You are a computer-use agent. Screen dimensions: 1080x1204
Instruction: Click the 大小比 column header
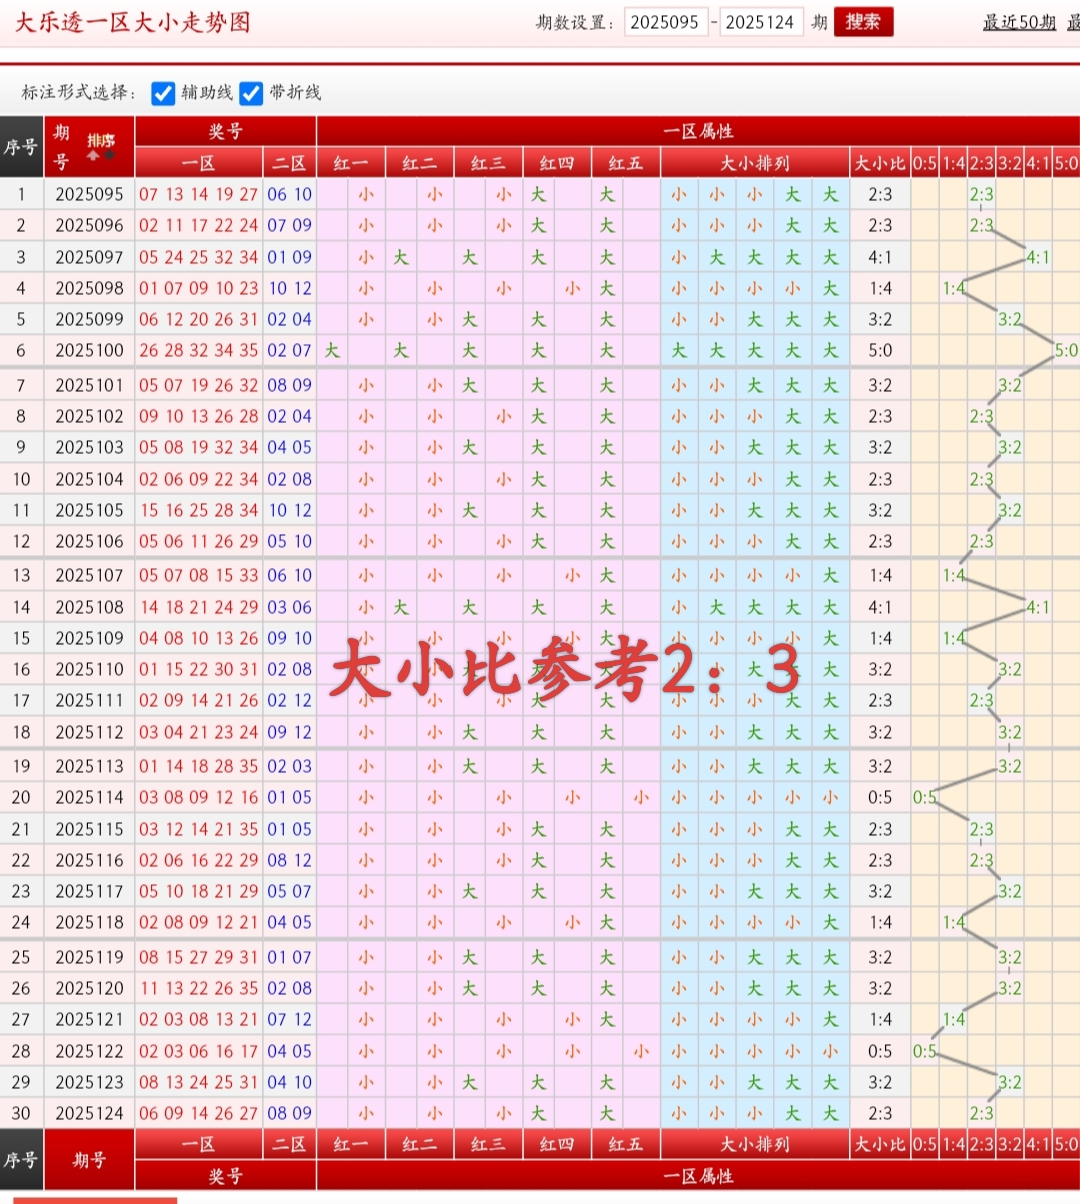tap(879, 162)
